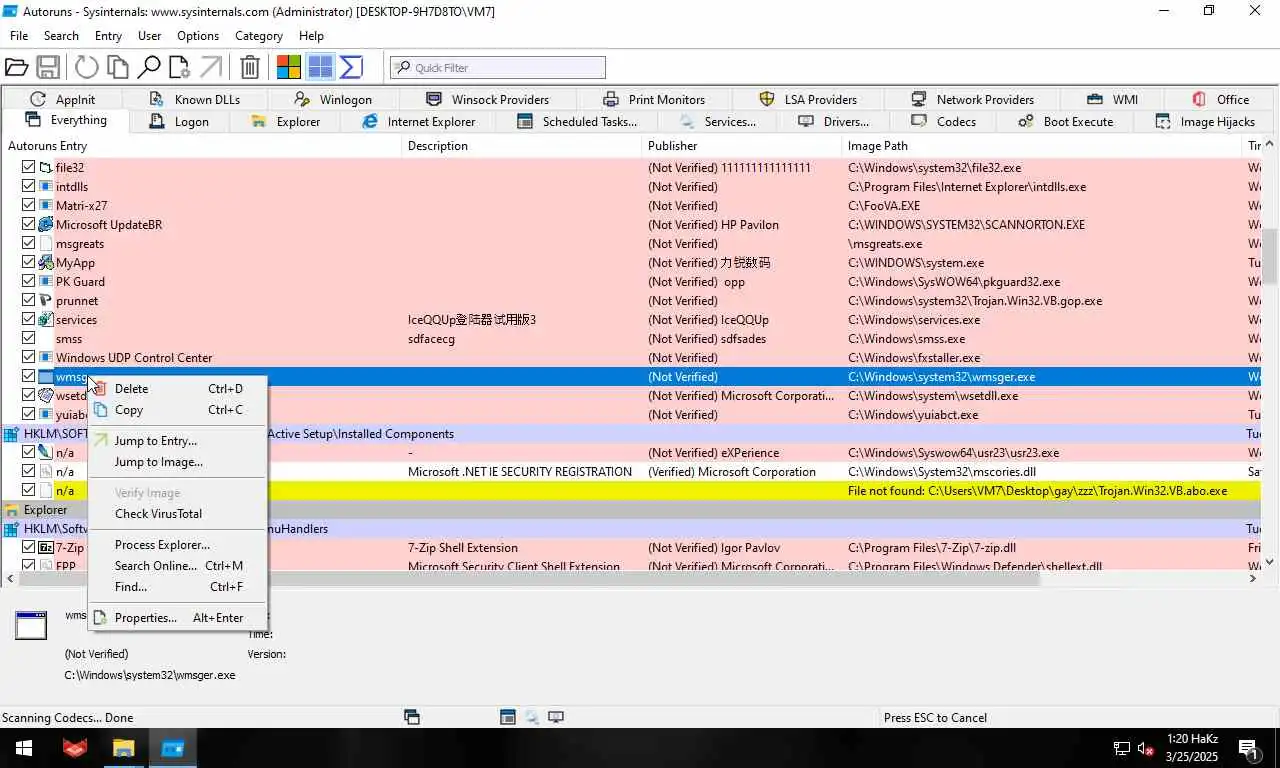Select Jump to Image... menu item
This screenshot has height=768, width=1280.
click(x=178, y=462)
